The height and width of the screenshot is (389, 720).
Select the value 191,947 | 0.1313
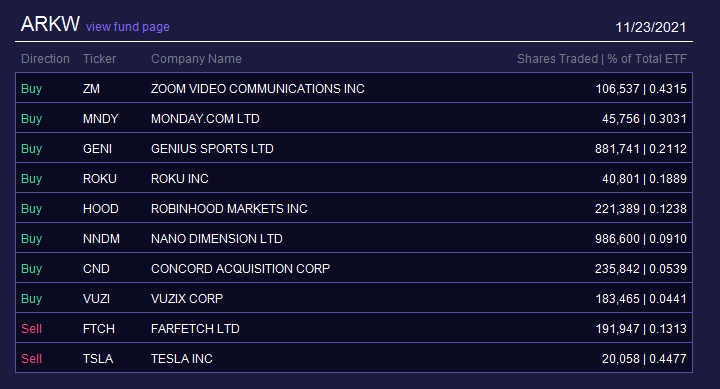(x=641, y=329)
